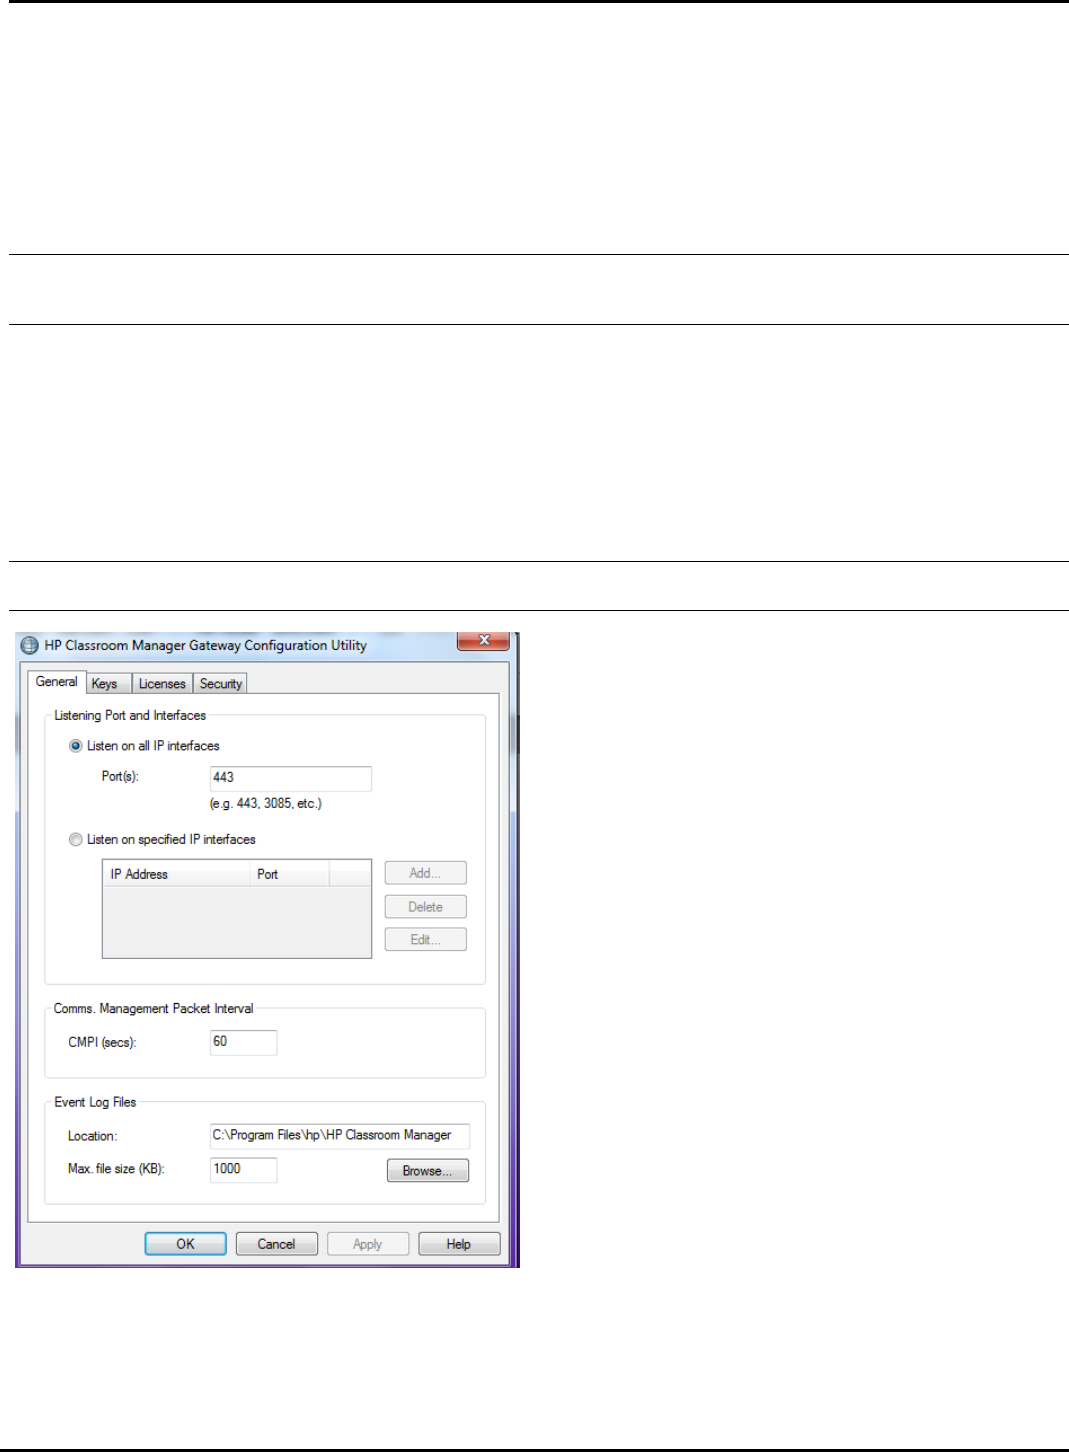Screen dimensions: 1069x1452
Task: Close the Gateway Configuration Utility window
Action: click(x=484, y=640)
